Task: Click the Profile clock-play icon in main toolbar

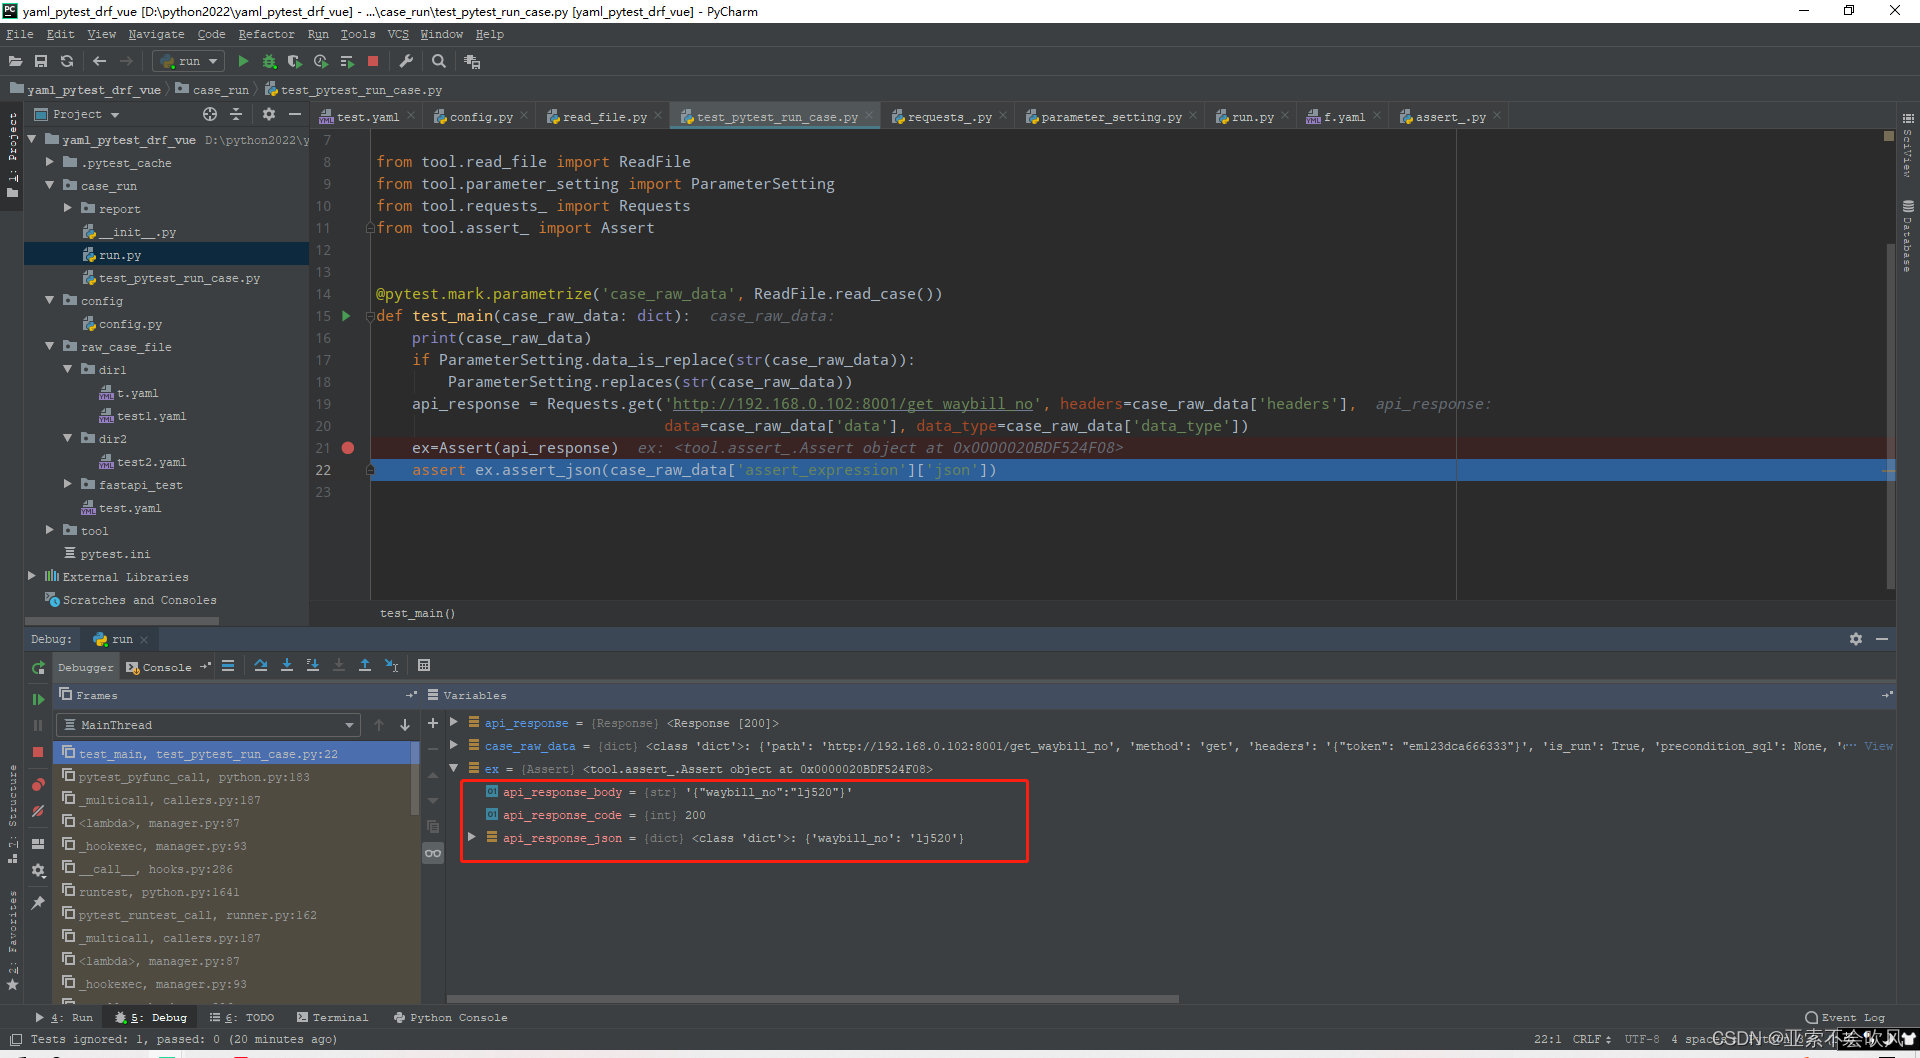Action: pos(321,62)
